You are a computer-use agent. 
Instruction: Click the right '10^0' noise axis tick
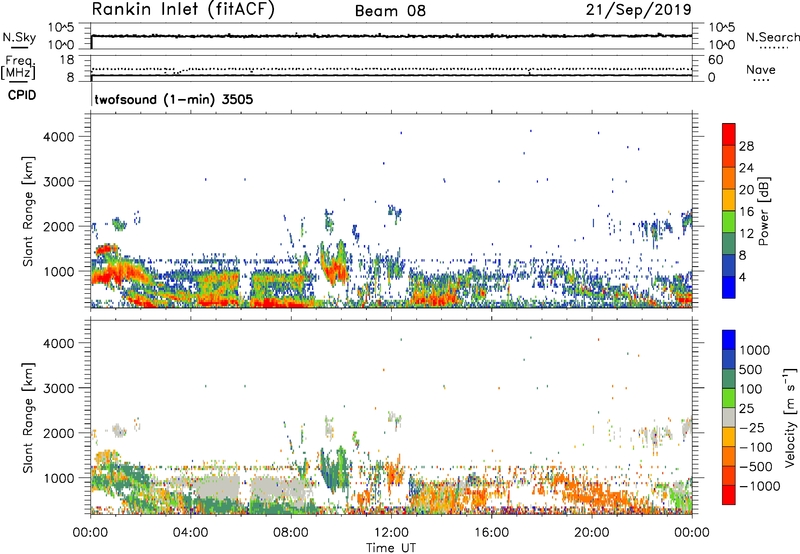click(x=721, y=45)
